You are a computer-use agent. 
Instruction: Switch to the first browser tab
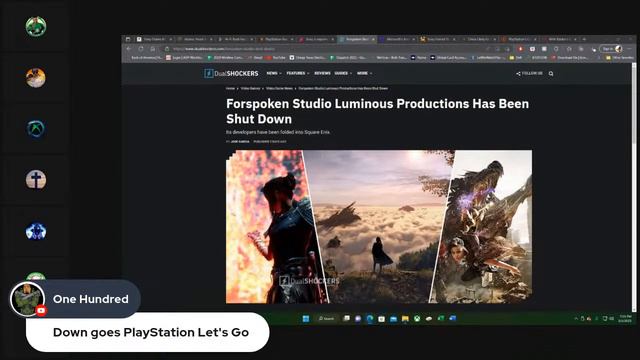pyautogui.click(x=154, y=39)
